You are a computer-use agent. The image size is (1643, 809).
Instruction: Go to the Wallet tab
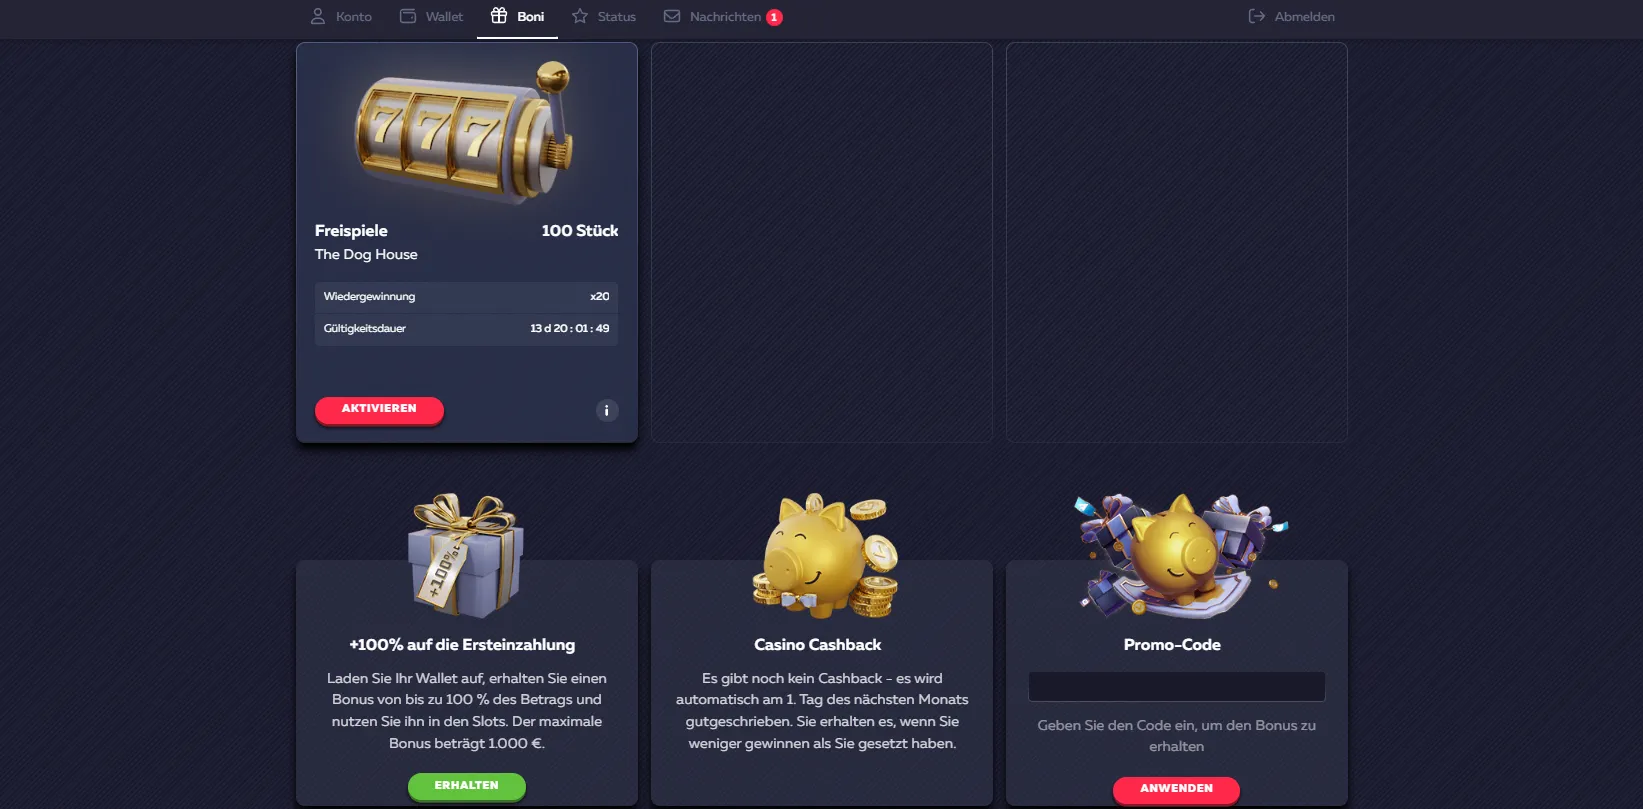tap(431, 16)
